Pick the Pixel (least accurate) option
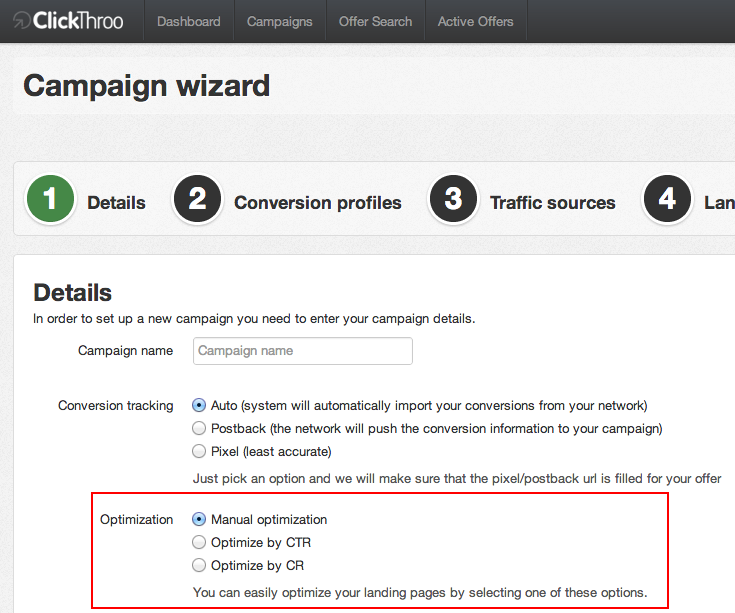This screenshot has height=613, width=735. point(199,451)
